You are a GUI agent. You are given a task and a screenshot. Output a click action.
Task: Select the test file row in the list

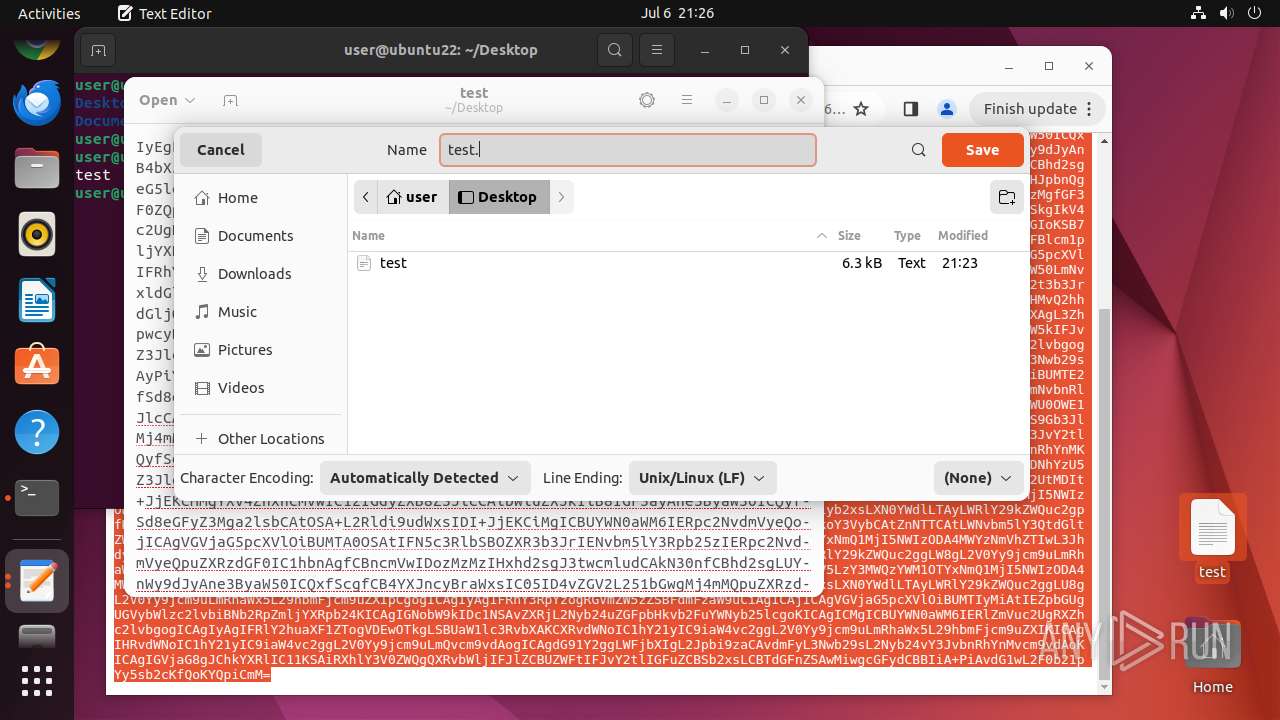coord(688,263)
